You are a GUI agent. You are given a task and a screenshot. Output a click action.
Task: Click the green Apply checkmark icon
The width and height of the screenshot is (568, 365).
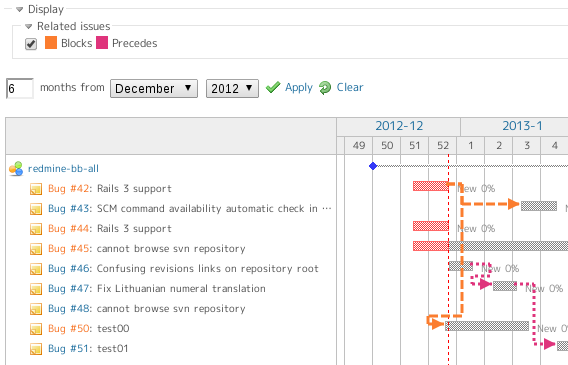(273, 88)
